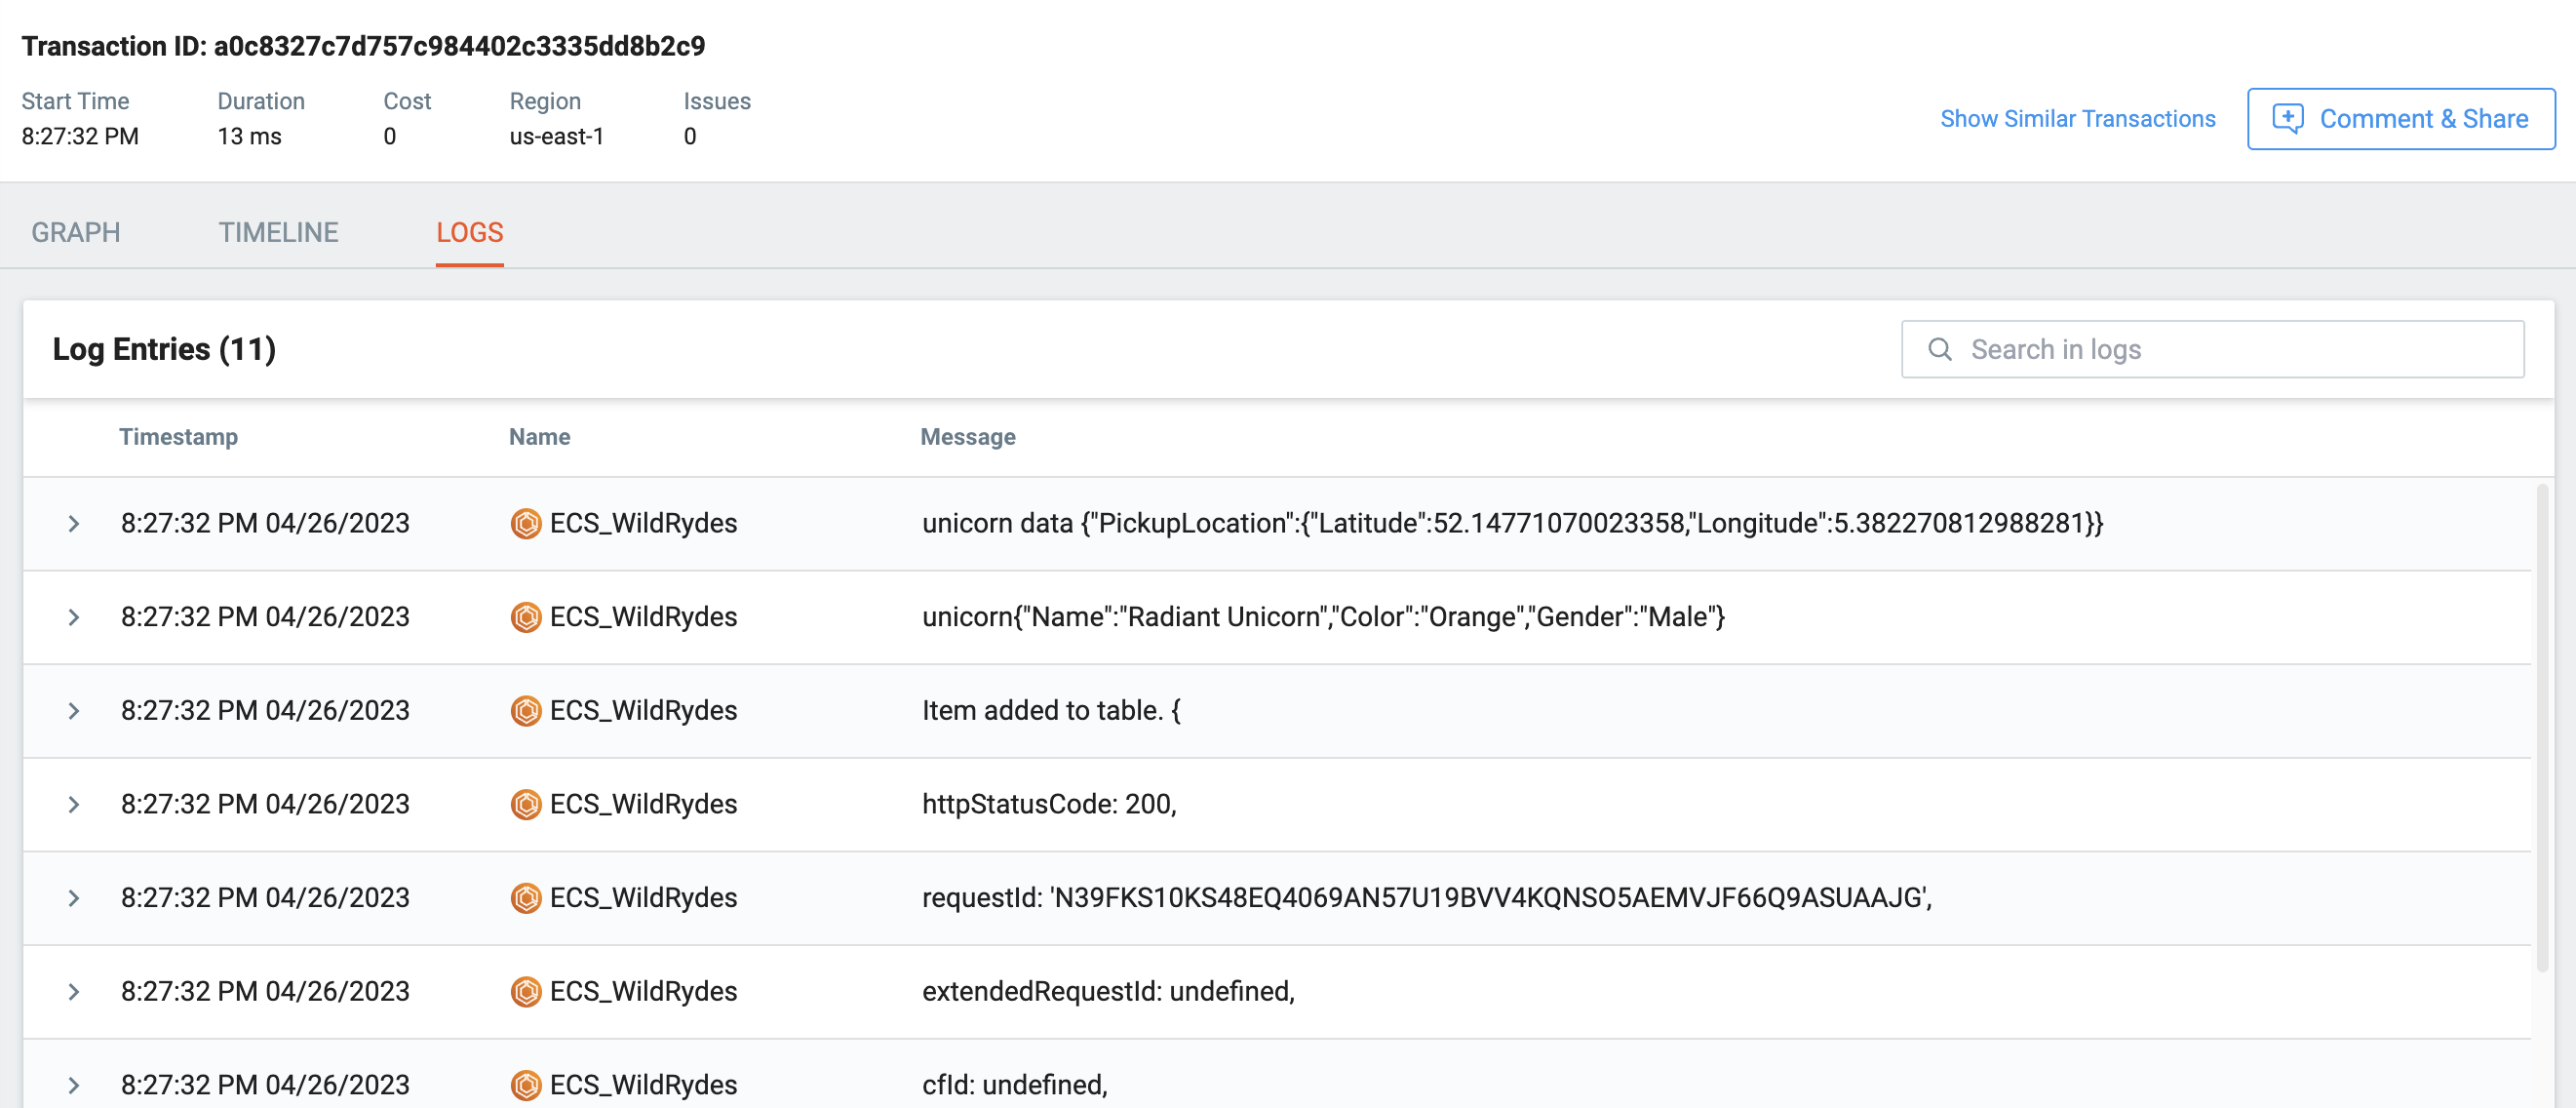2576x1108 pixels.
Task: Expand the Radiant Unicorn log entry
Action: (74, 617)
